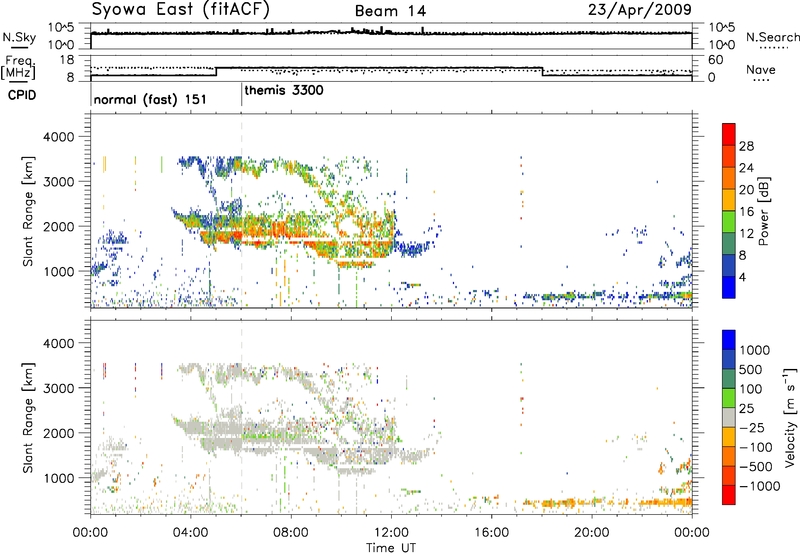This screenshot has height=554, width=800.
Task: Click the 'Freq. [MHz]' axis label
Action: 19,67
